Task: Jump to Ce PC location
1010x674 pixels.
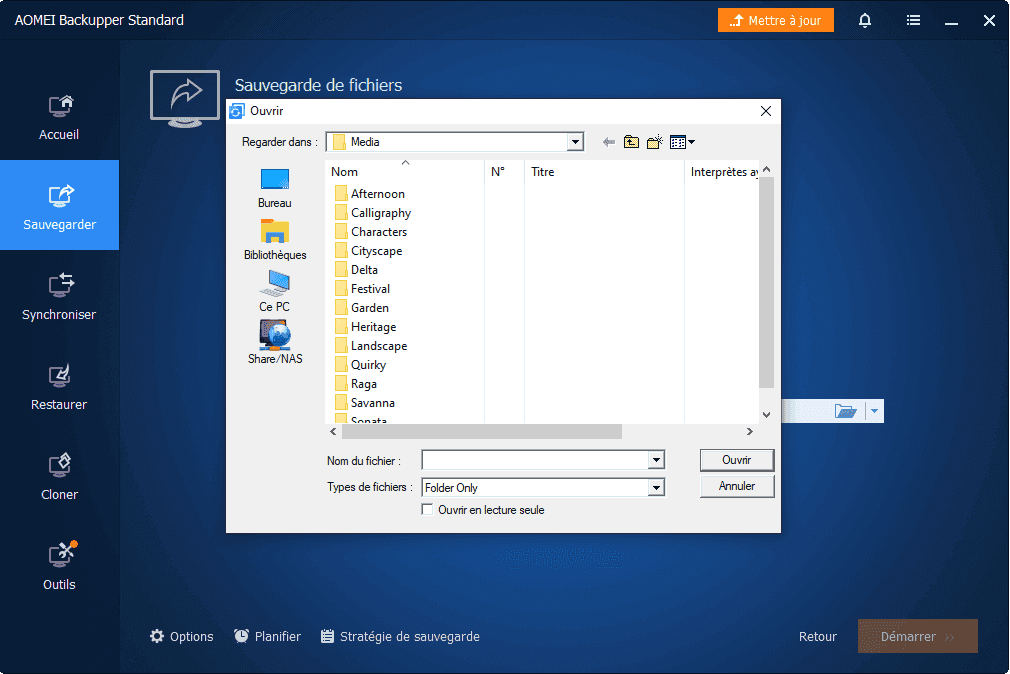Action: pyautogui.click(x=275, y=292)
